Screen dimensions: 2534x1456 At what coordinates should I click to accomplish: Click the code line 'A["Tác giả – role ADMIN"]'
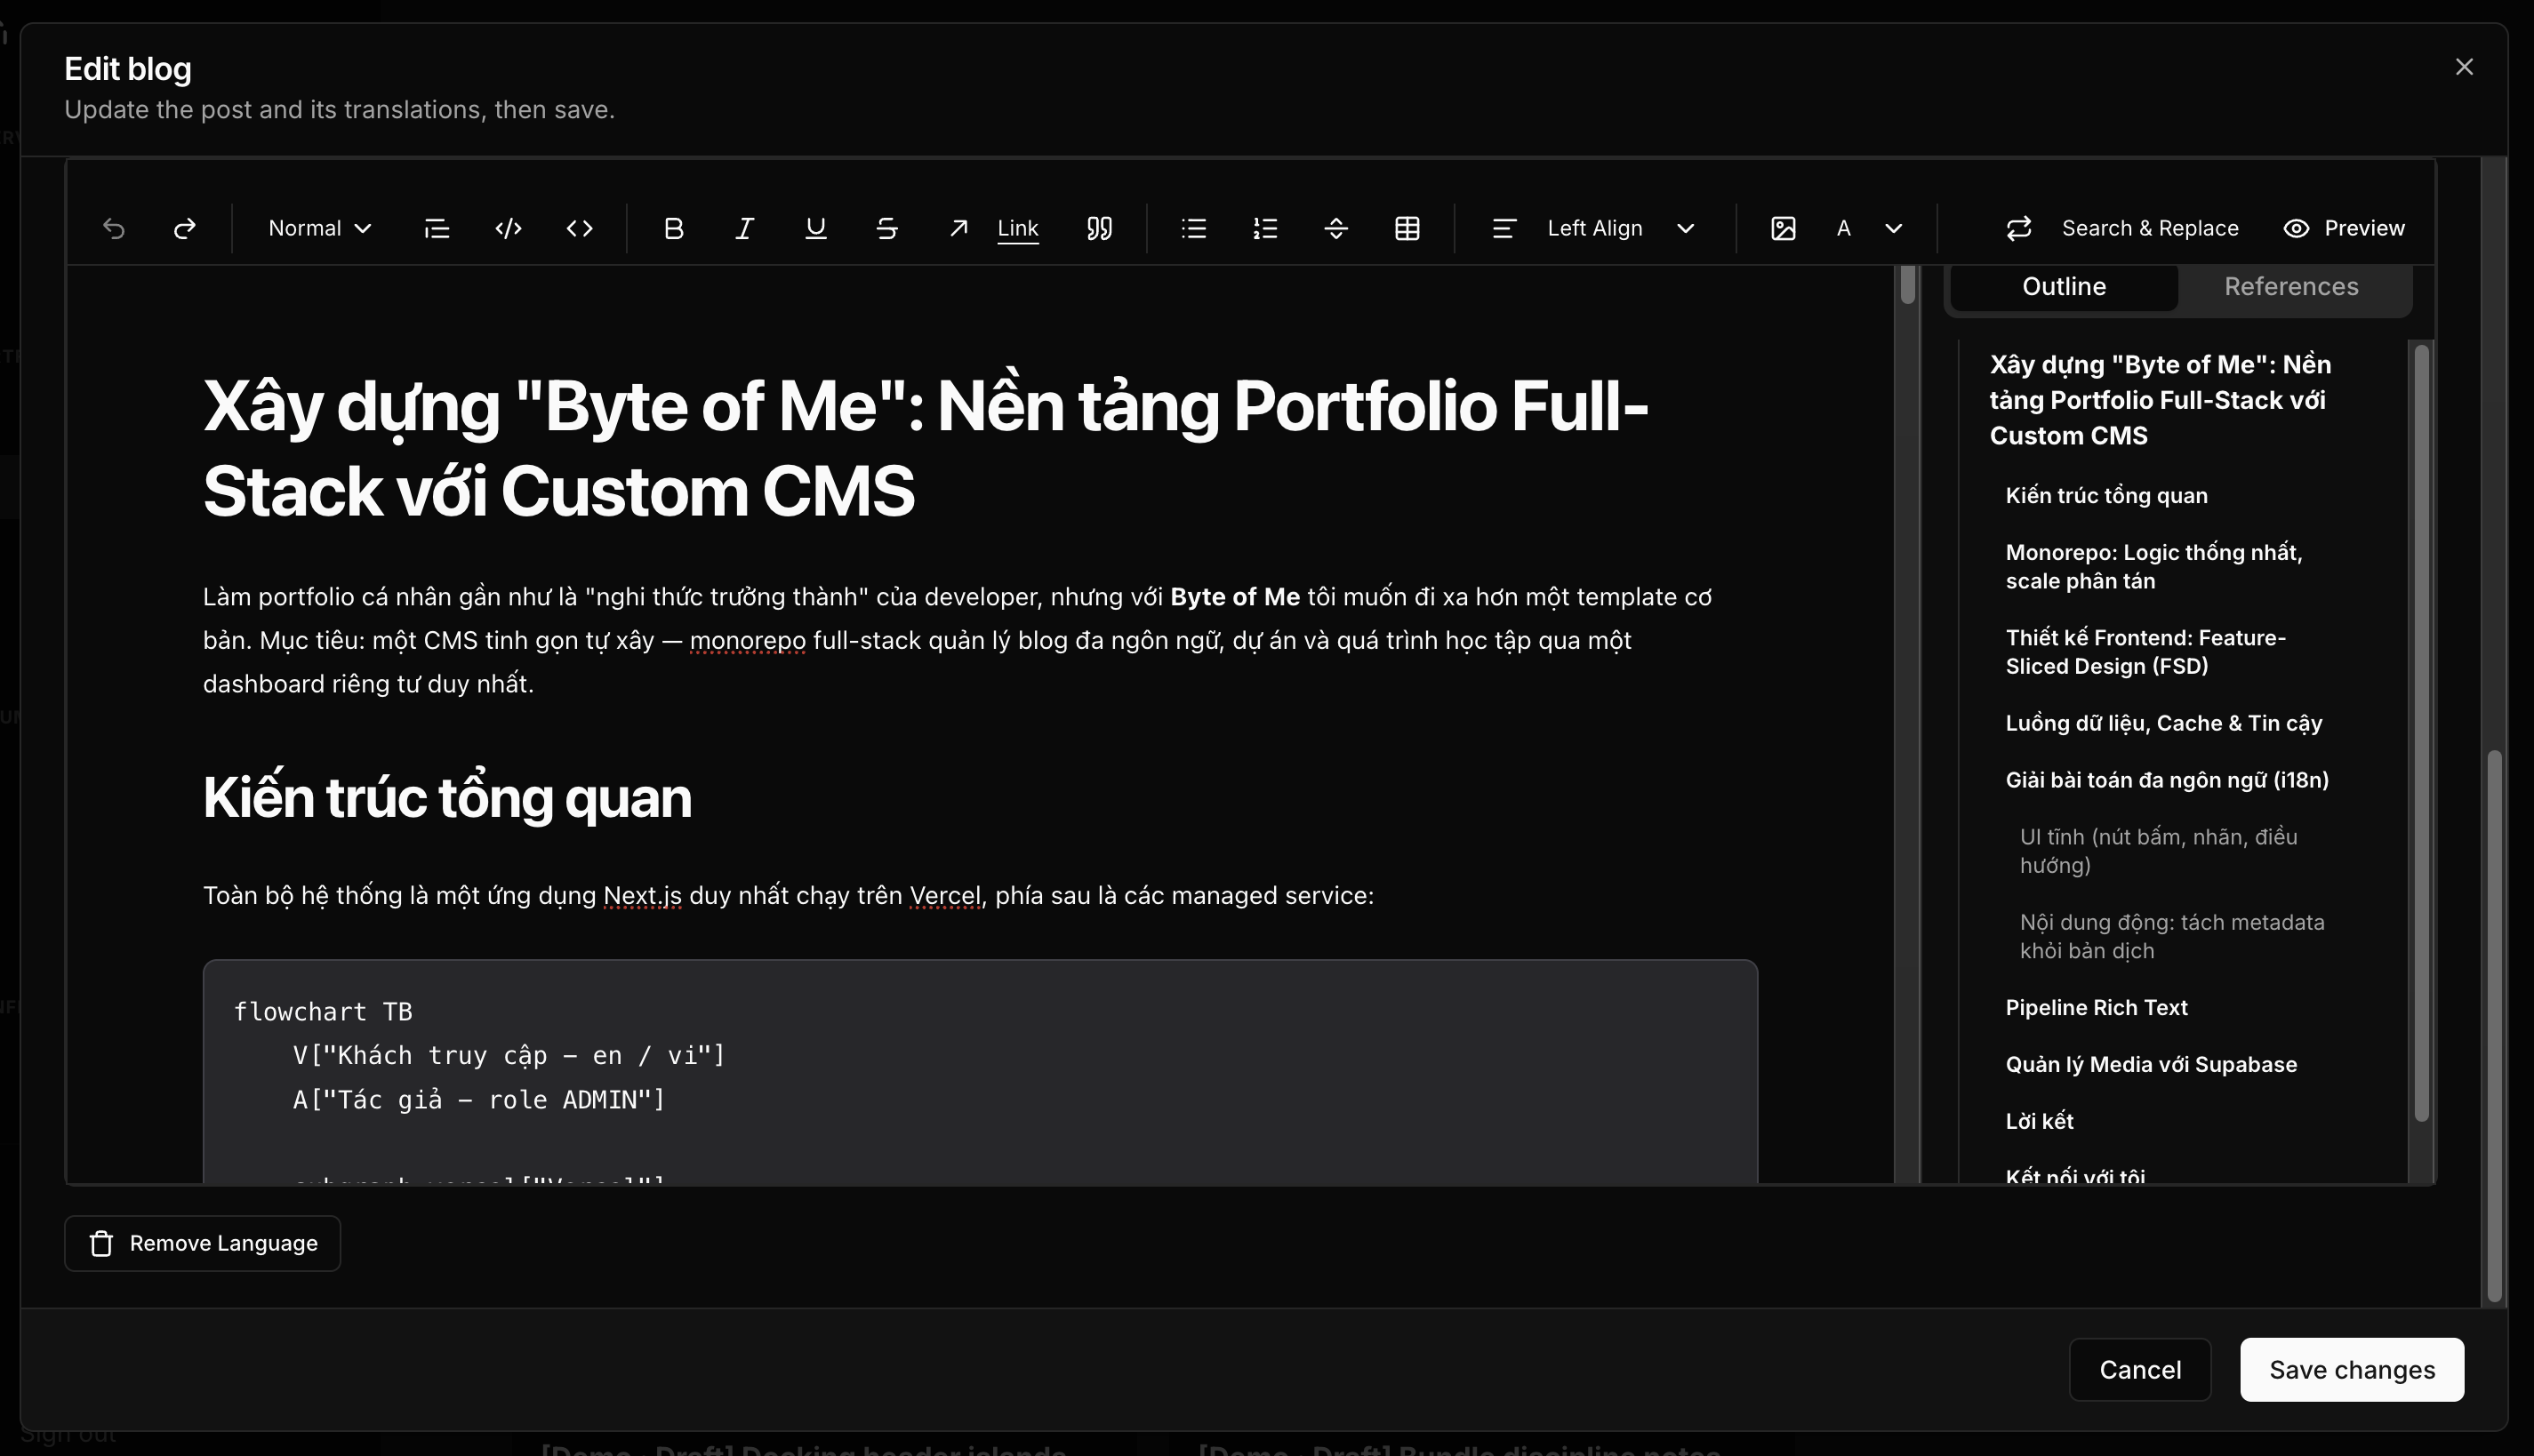tap(479, 1100)
